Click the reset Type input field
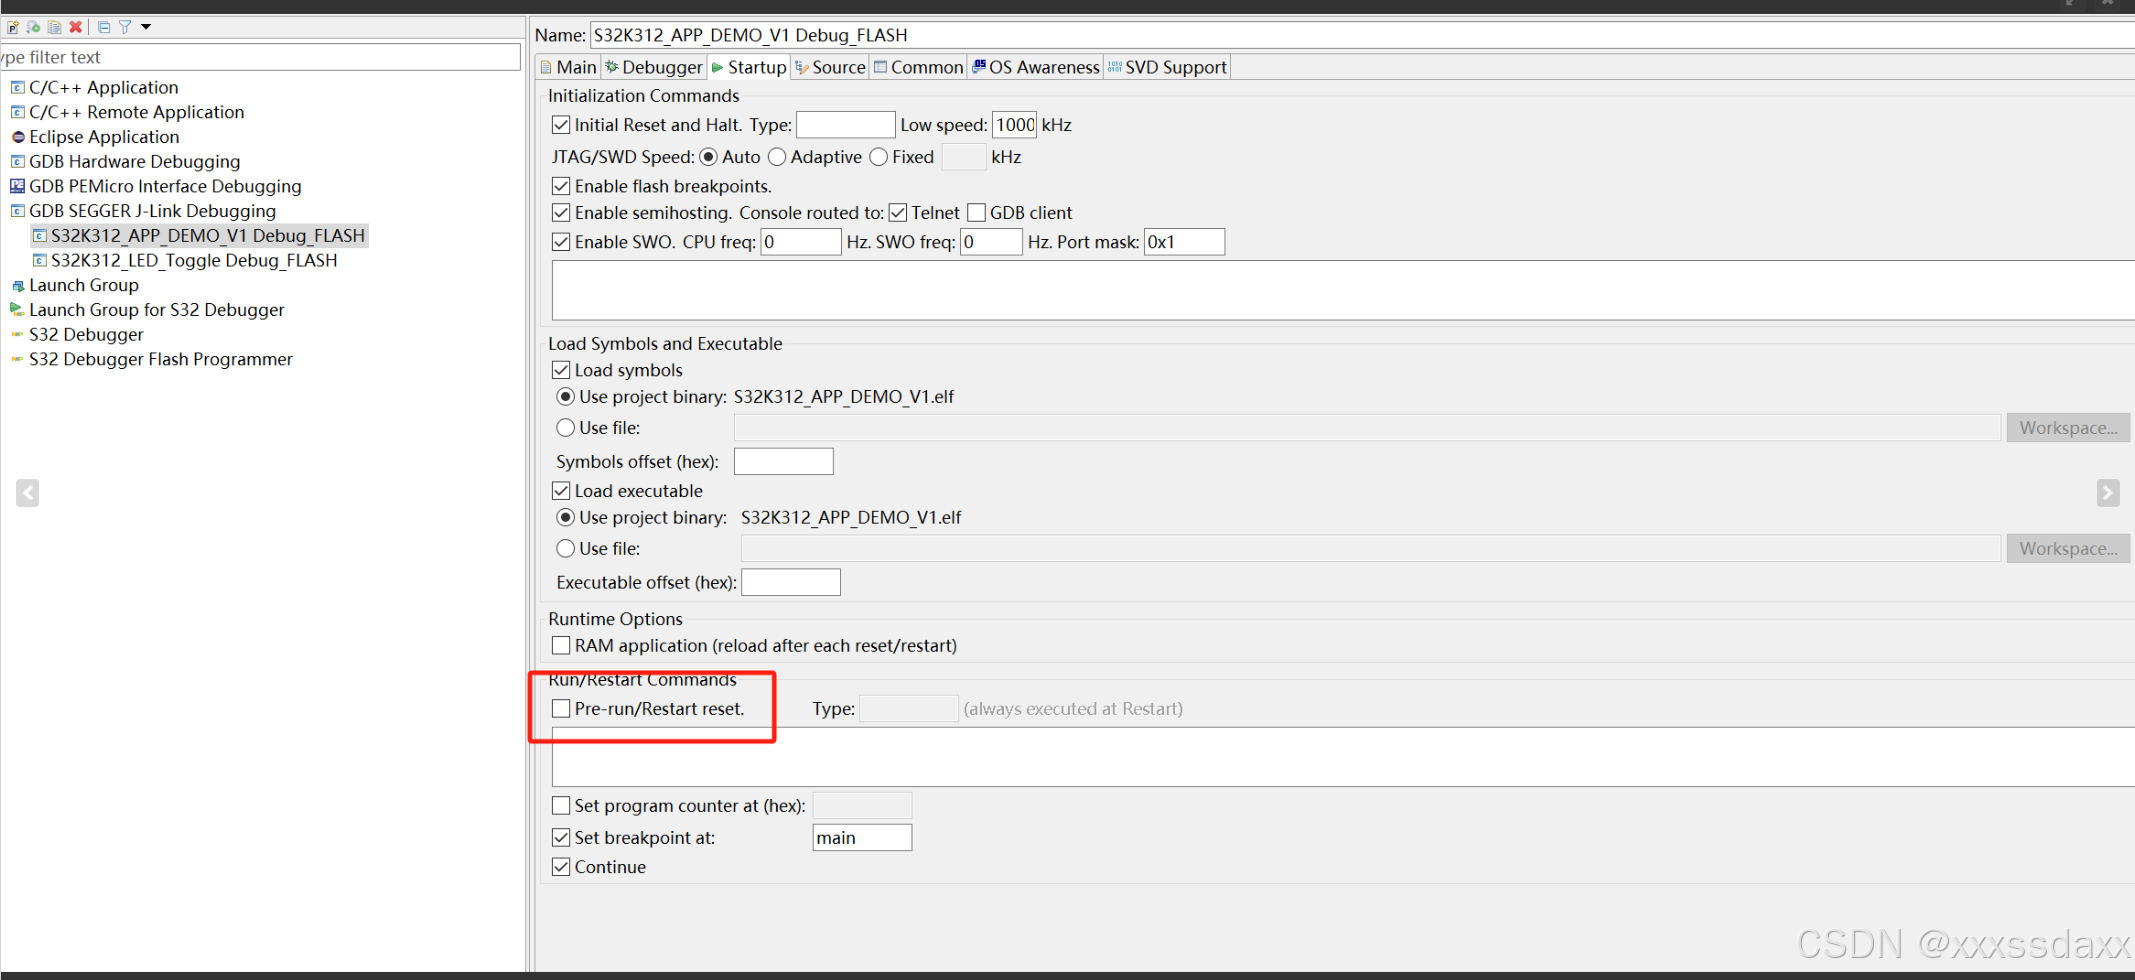This screenshot has height=980, width=2135. (845, 125)
